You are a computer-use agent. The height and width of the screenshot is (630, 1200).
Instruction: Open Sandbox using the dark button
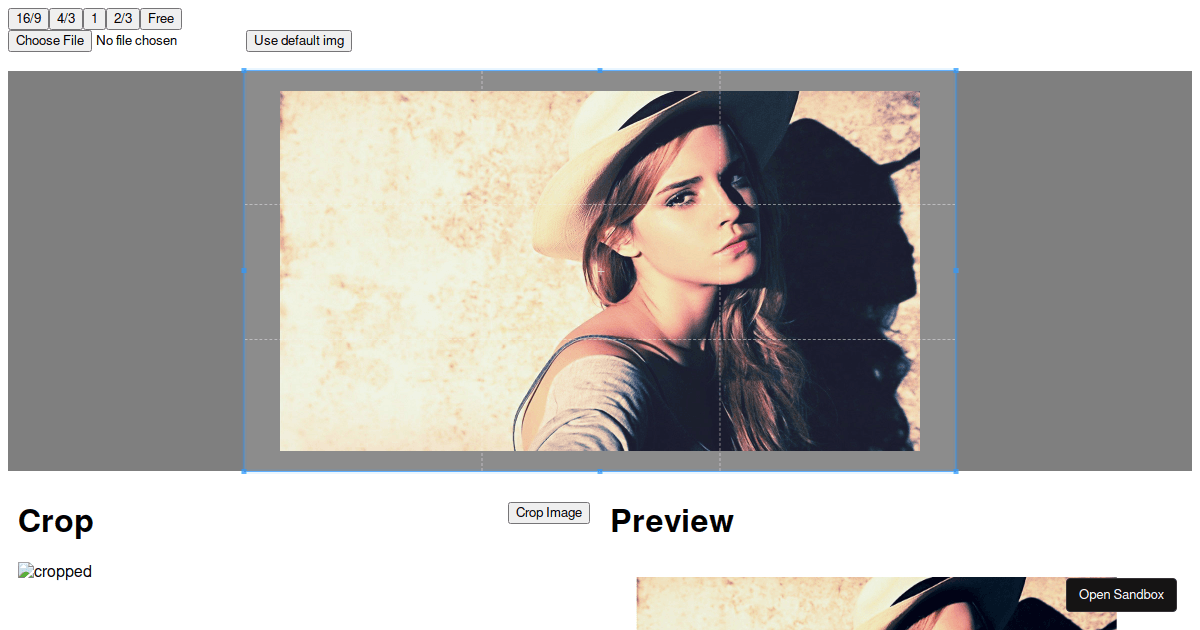pyautogui.click(x=1121, y=595)
